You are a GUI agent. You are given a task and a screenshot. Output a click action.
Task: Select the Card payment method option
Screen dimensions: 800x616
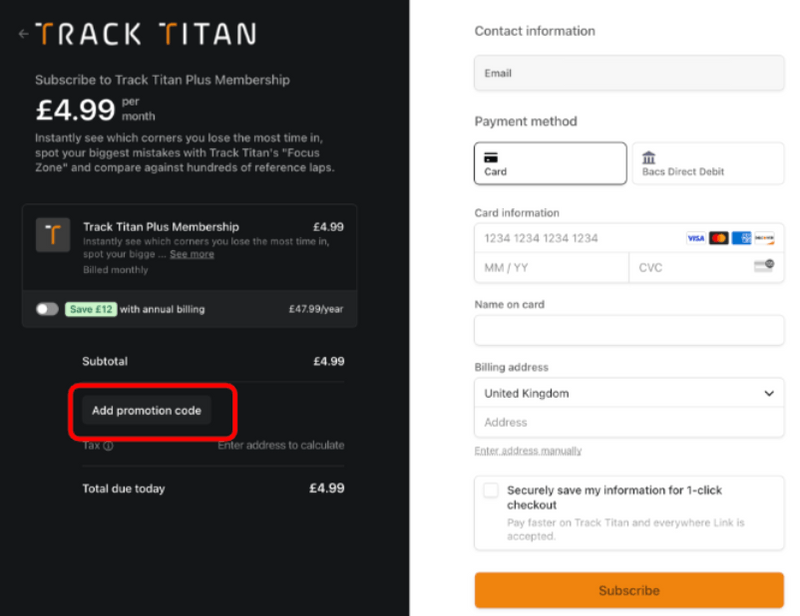550,162
